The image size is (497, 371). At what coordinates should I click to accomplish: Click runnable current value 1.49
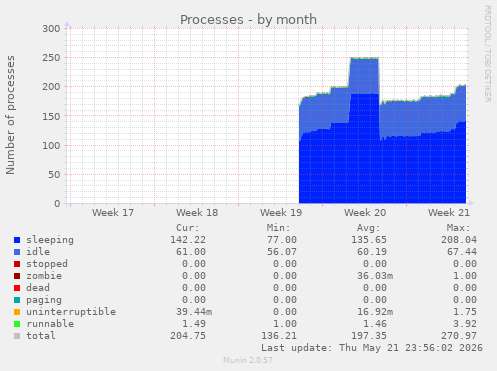pyautogui.click(x=194, y=324)
